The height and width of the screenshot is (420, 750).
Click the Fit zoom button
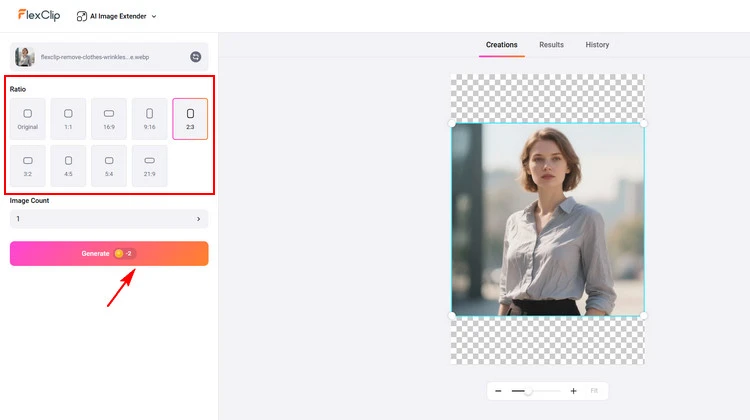click(594, 391)
